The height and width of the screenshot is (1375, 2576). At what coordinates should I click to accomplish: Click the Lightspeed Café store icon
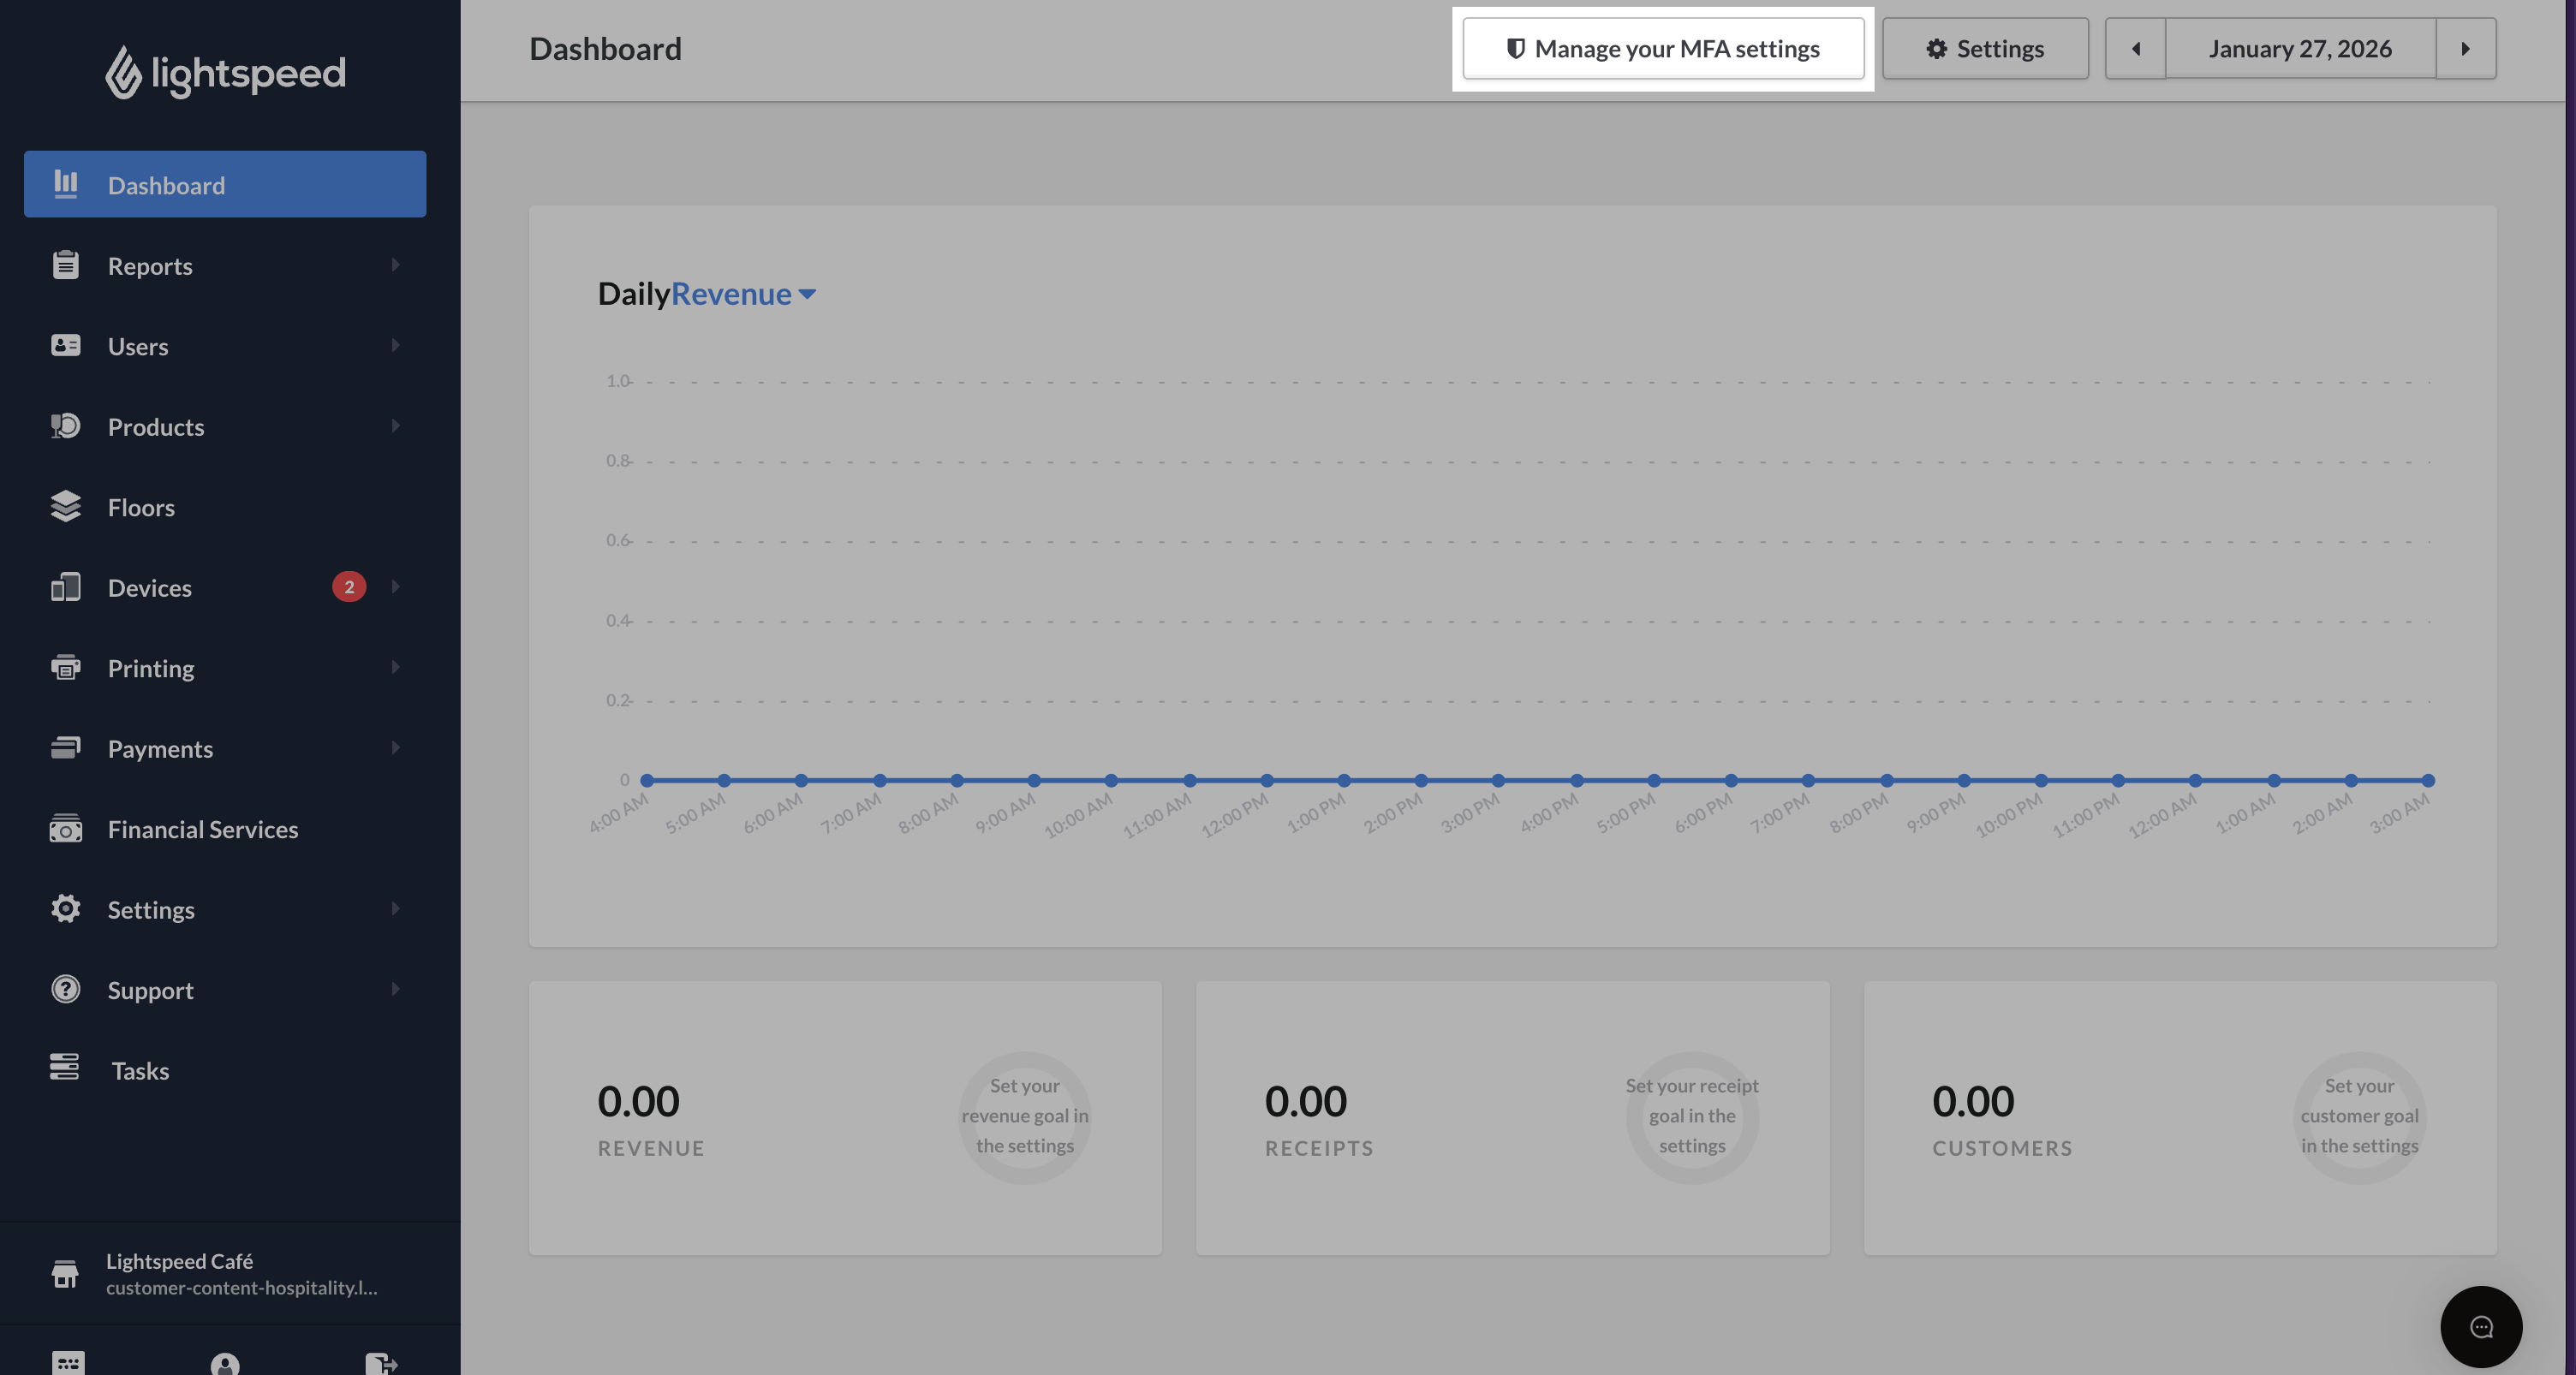click(65, 1273)
